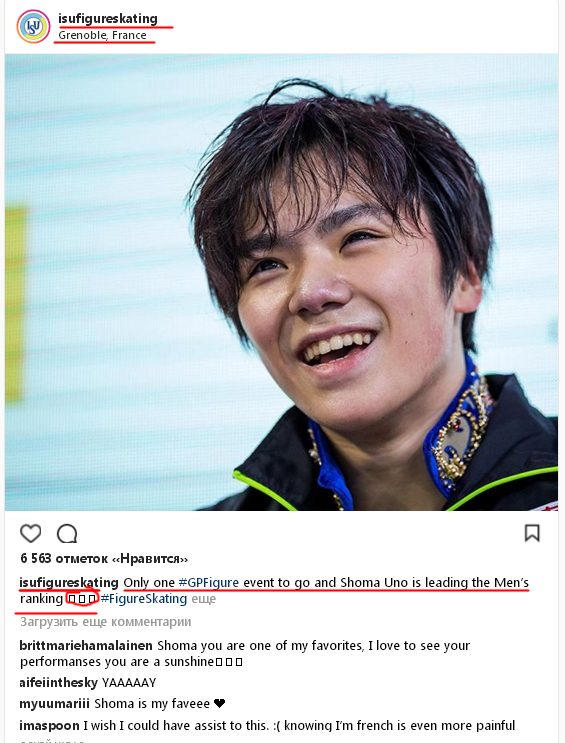565x743 pixels.
Task: Load more comments via 'Загрузить еще комментарии'
Action: coord(106,622)
